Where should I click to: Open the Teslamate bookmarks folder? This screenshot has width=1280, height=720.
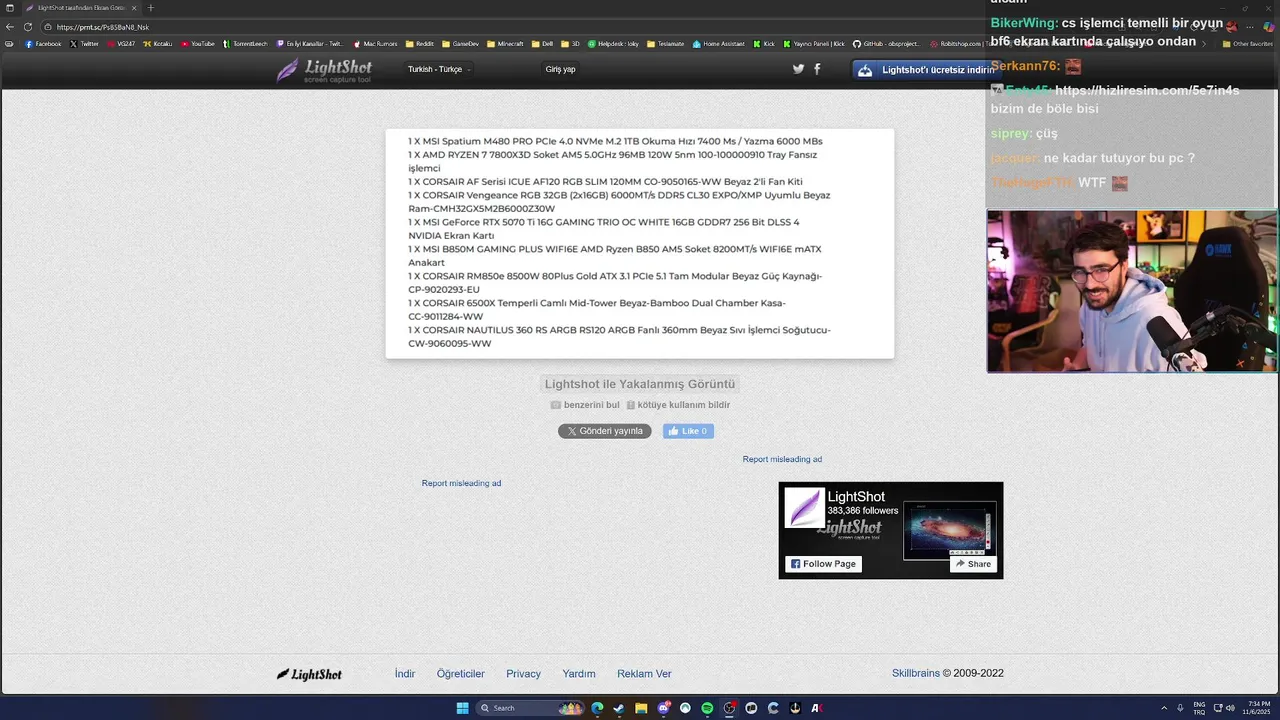pos(666,44)
